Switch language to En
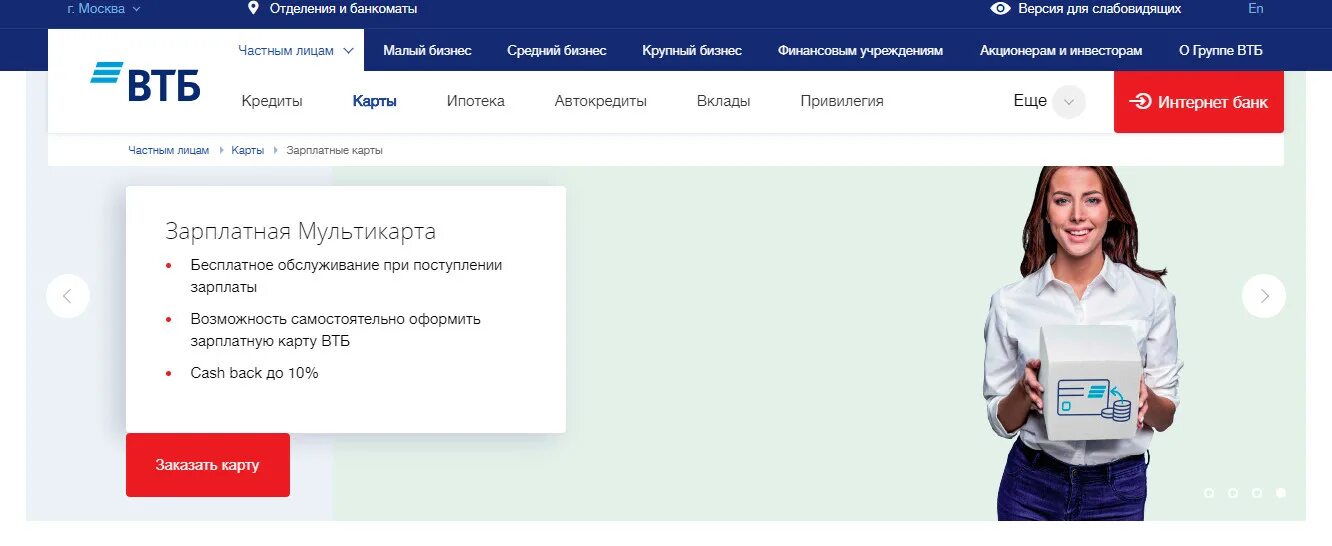This screenshot has width=1332, height=546. point(1256,8)
